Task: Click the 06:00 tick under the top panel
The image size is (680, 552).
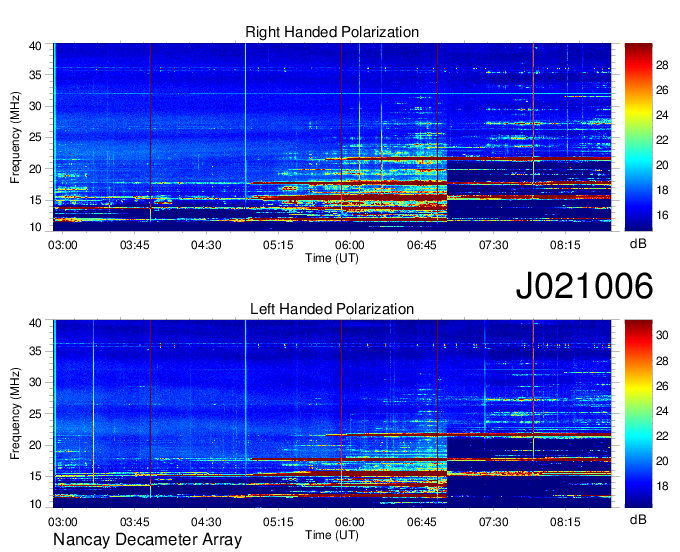Action: (350, 245)
